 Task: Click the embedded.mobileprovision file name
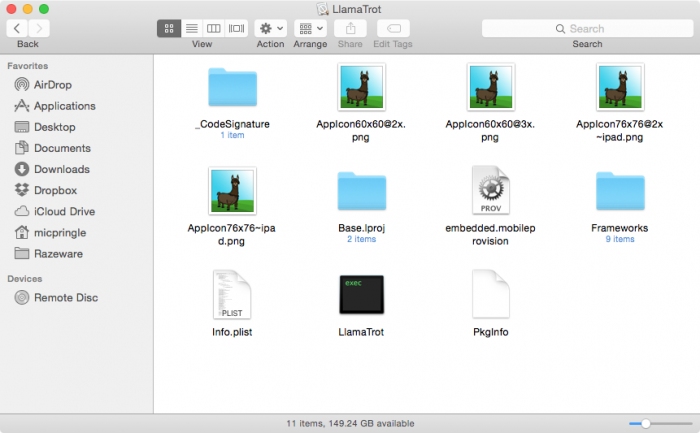coord(490,234)
